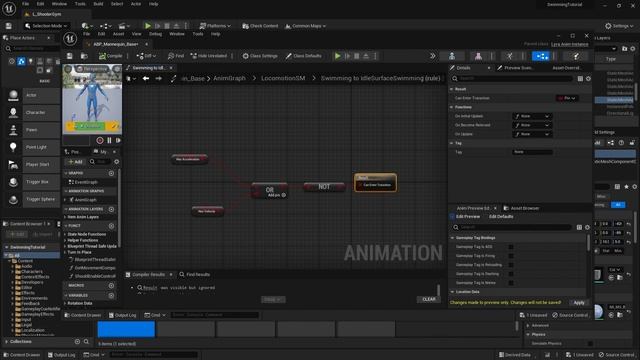Image resolution: width=640 pixels, height=360 pixels.
Task: Click CLEAR in Compiler Results
Action: pos(429,300)
